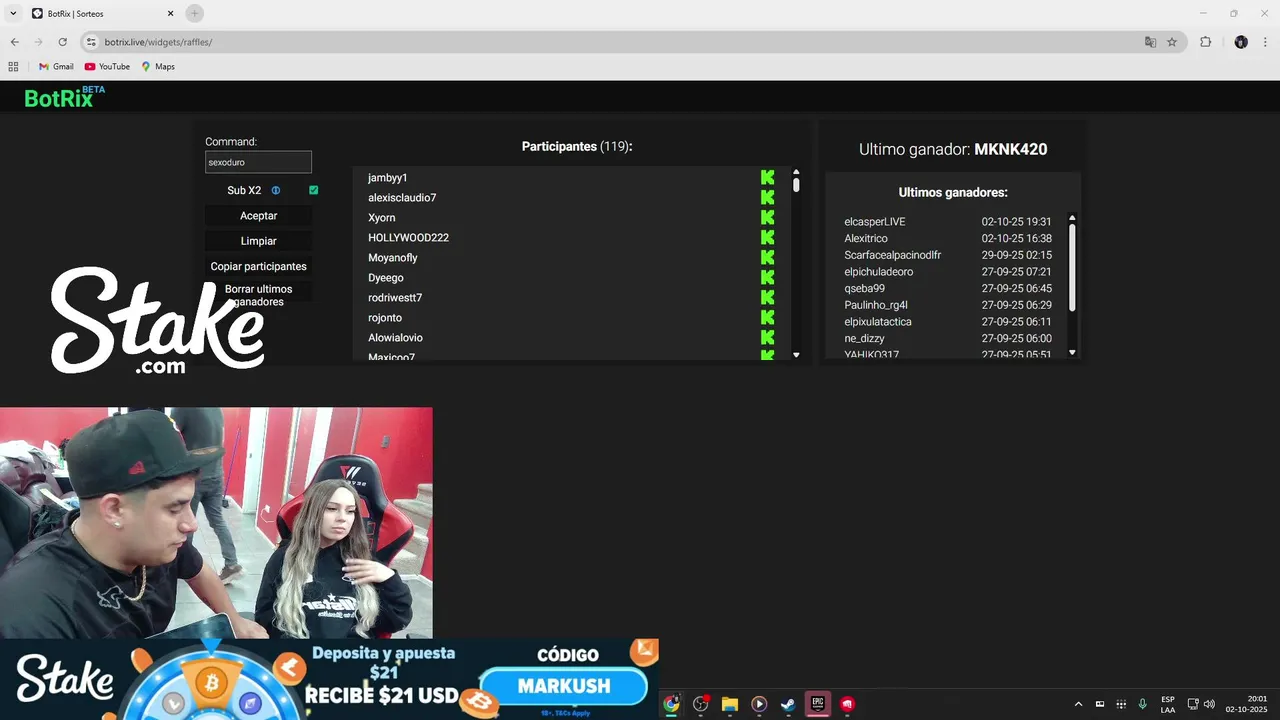This screenshot has width=1280, height=720.
Task: Open the taskbar clock and date
Action: (x=1246, y=704)
